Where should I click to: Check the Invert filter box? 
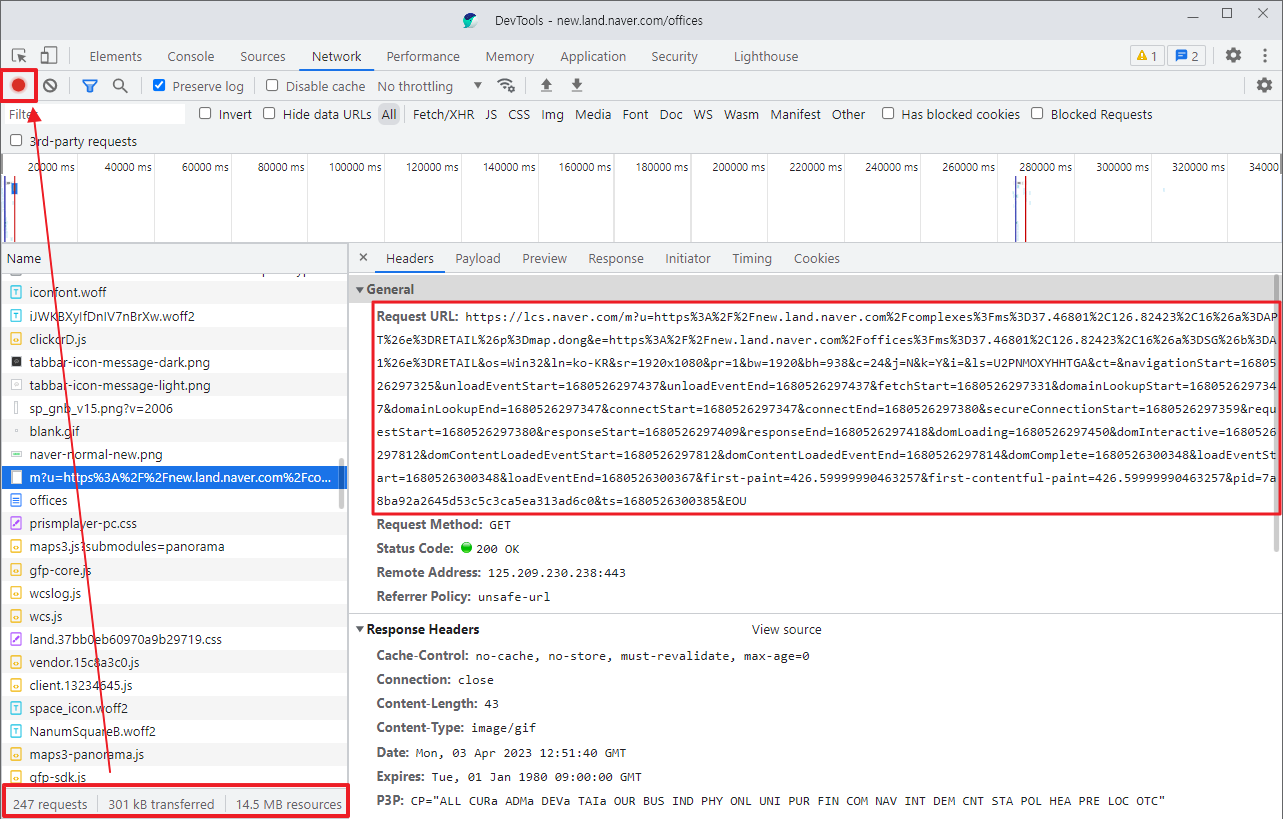tap(205, 114)
